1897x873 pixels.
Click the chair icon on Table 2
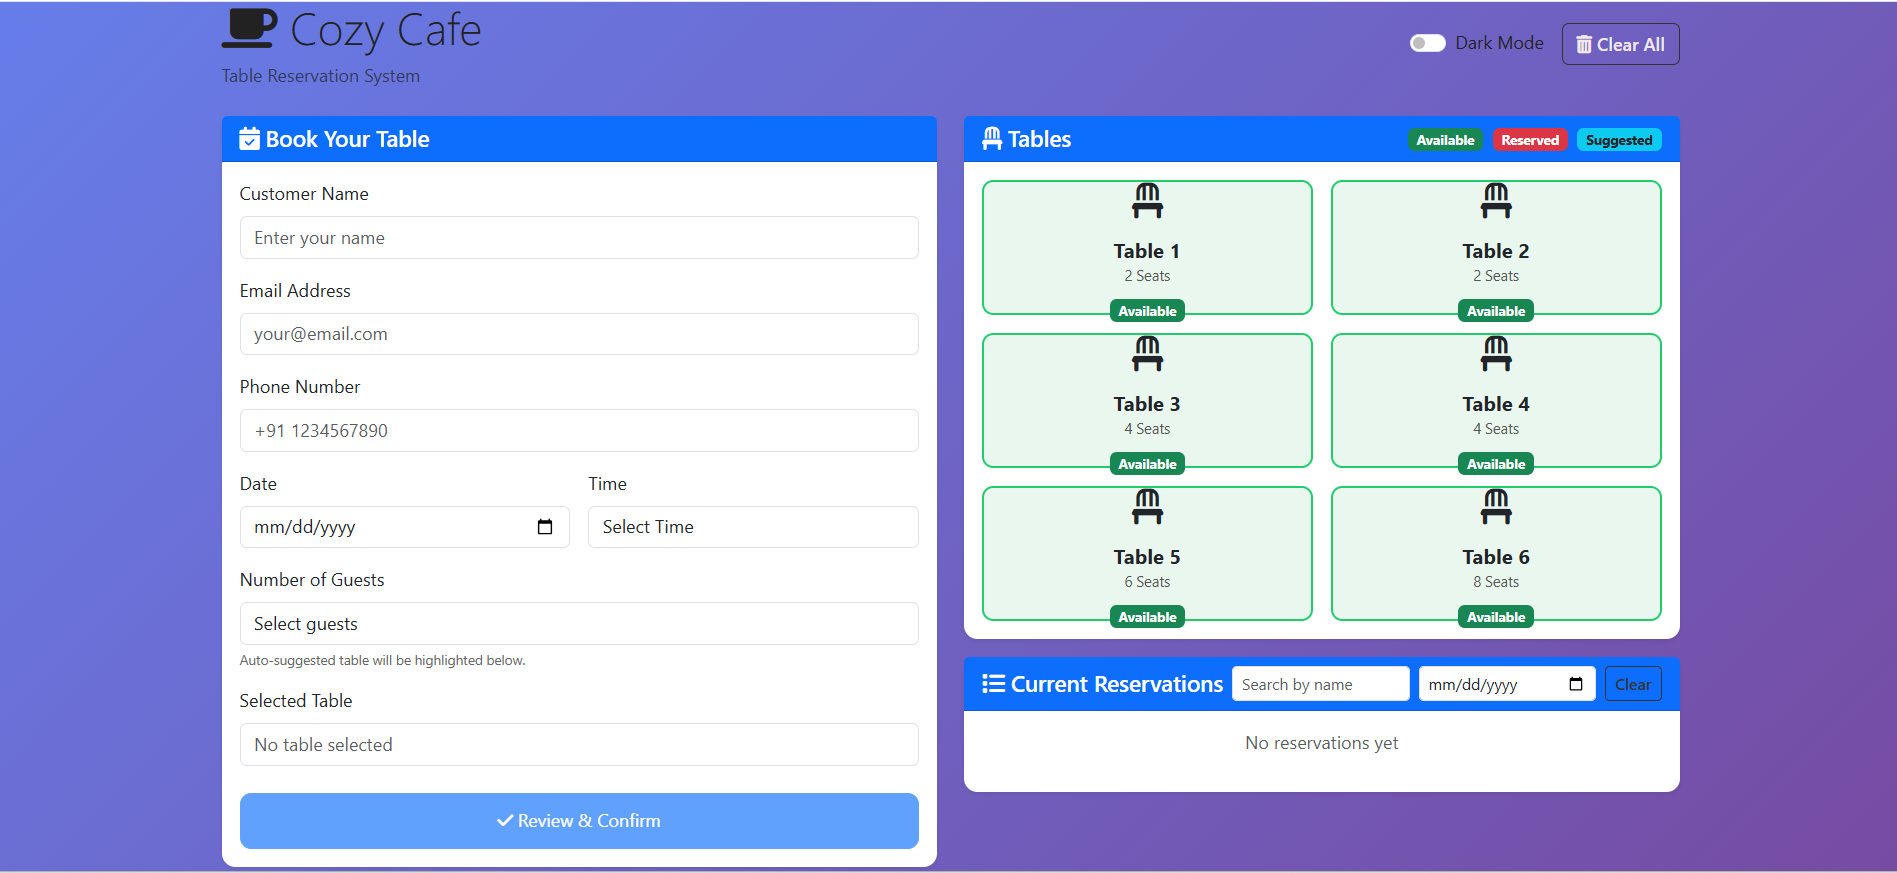1495,200
